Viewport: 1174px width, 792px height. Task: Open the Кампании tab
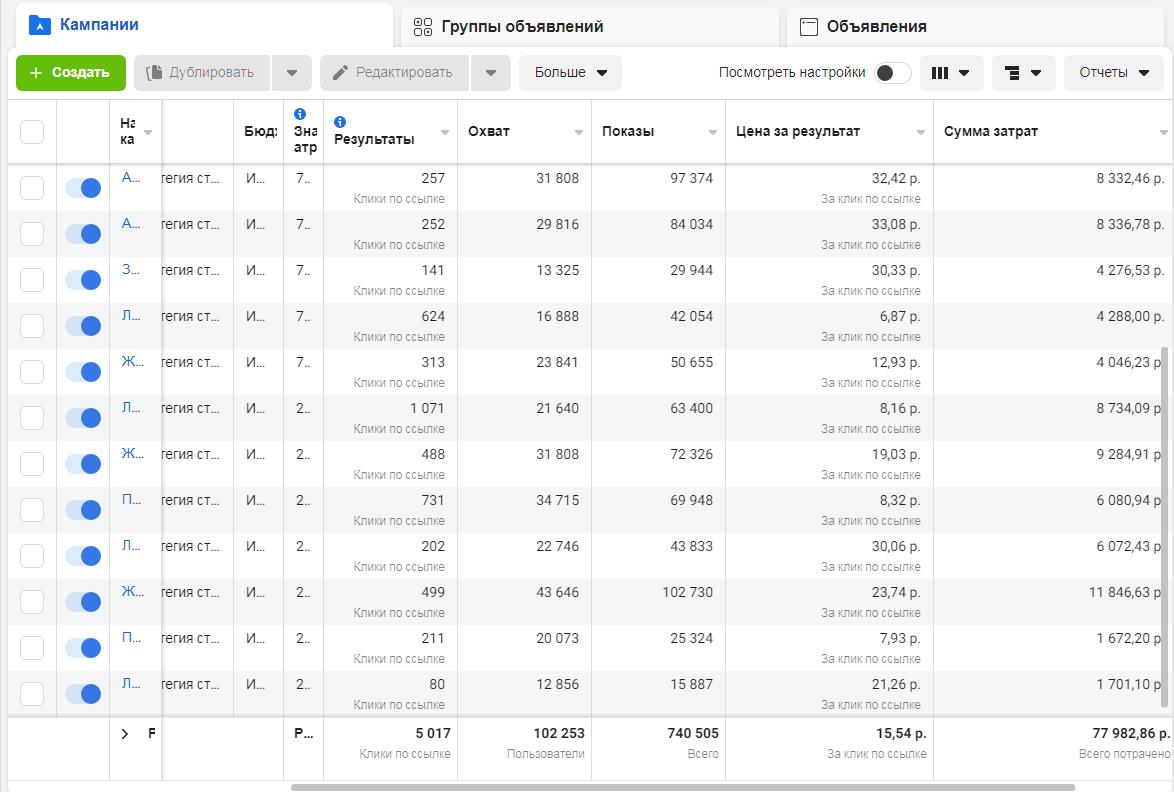point(202,25)
